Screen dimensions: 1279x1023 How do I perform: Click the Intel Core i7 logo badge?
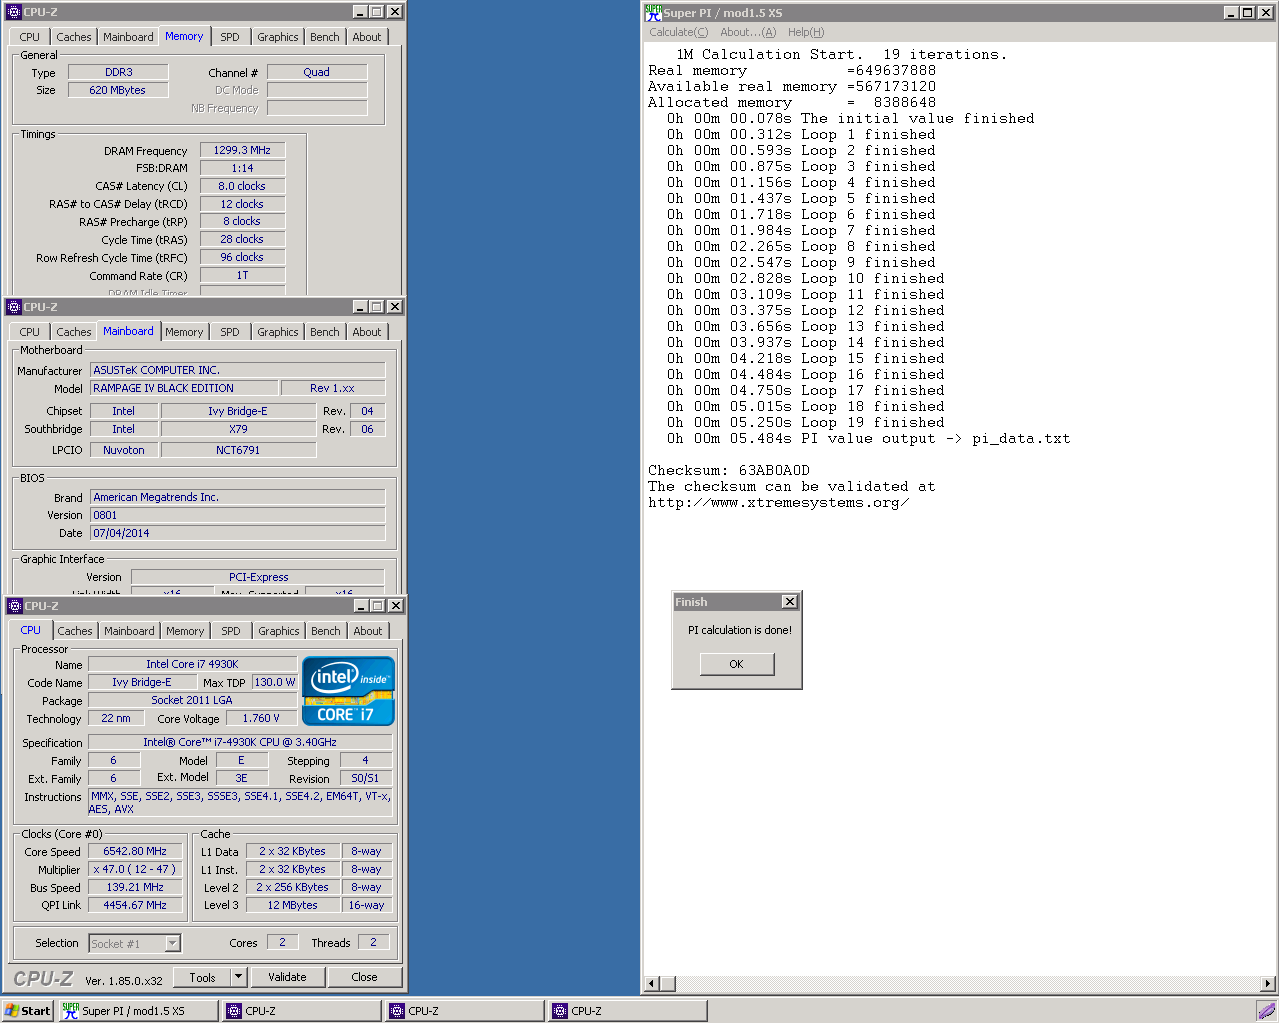[348, 691]
